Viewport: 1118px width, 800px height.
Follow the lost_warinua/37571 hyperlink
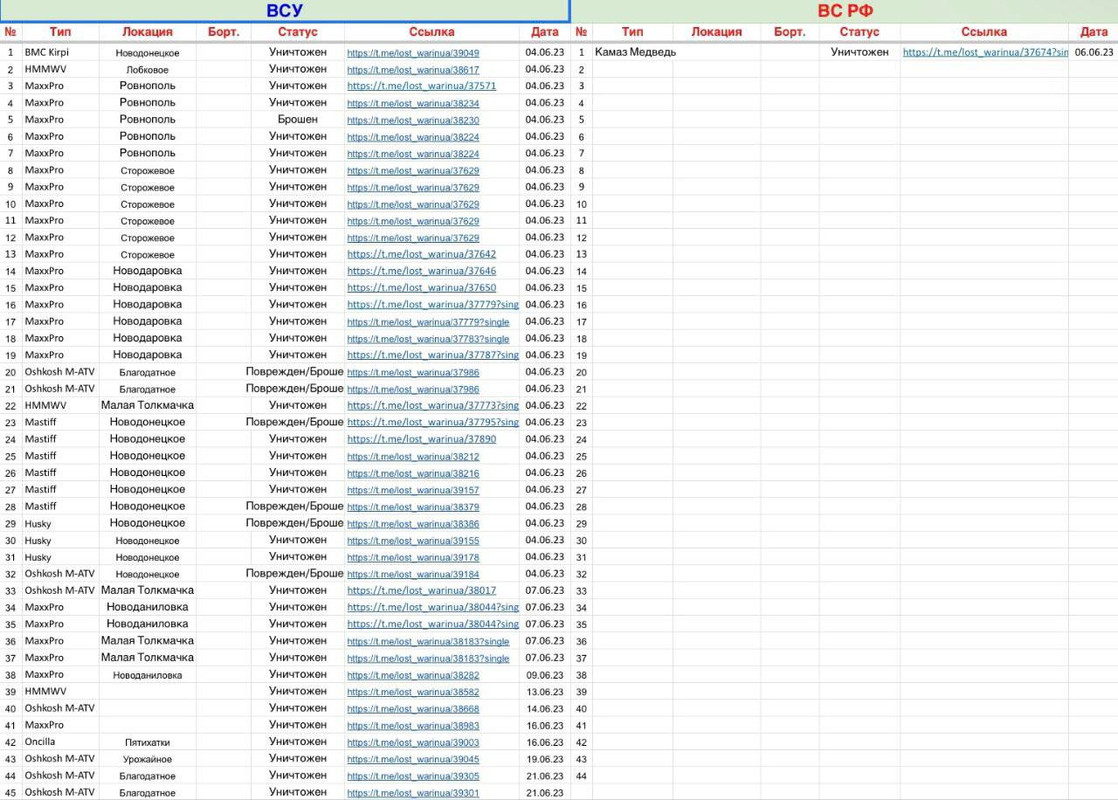click(421, 86)
